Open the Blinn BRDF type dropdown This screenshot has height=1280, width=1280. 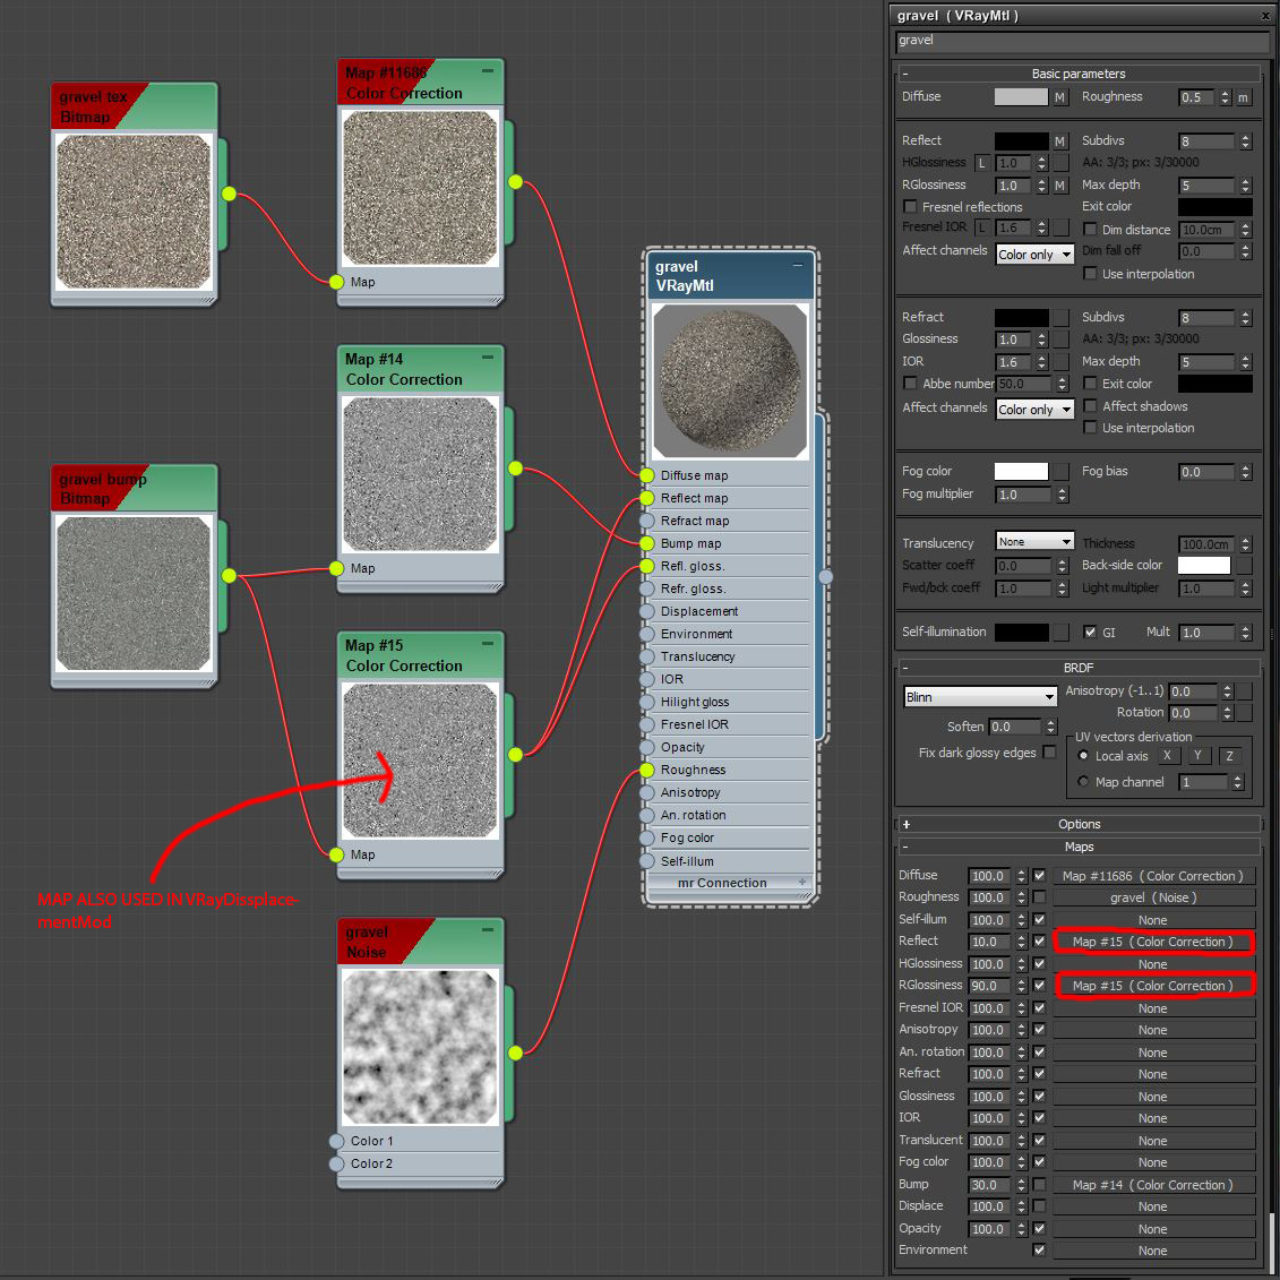pyautogui.click(x=980, y=697)
